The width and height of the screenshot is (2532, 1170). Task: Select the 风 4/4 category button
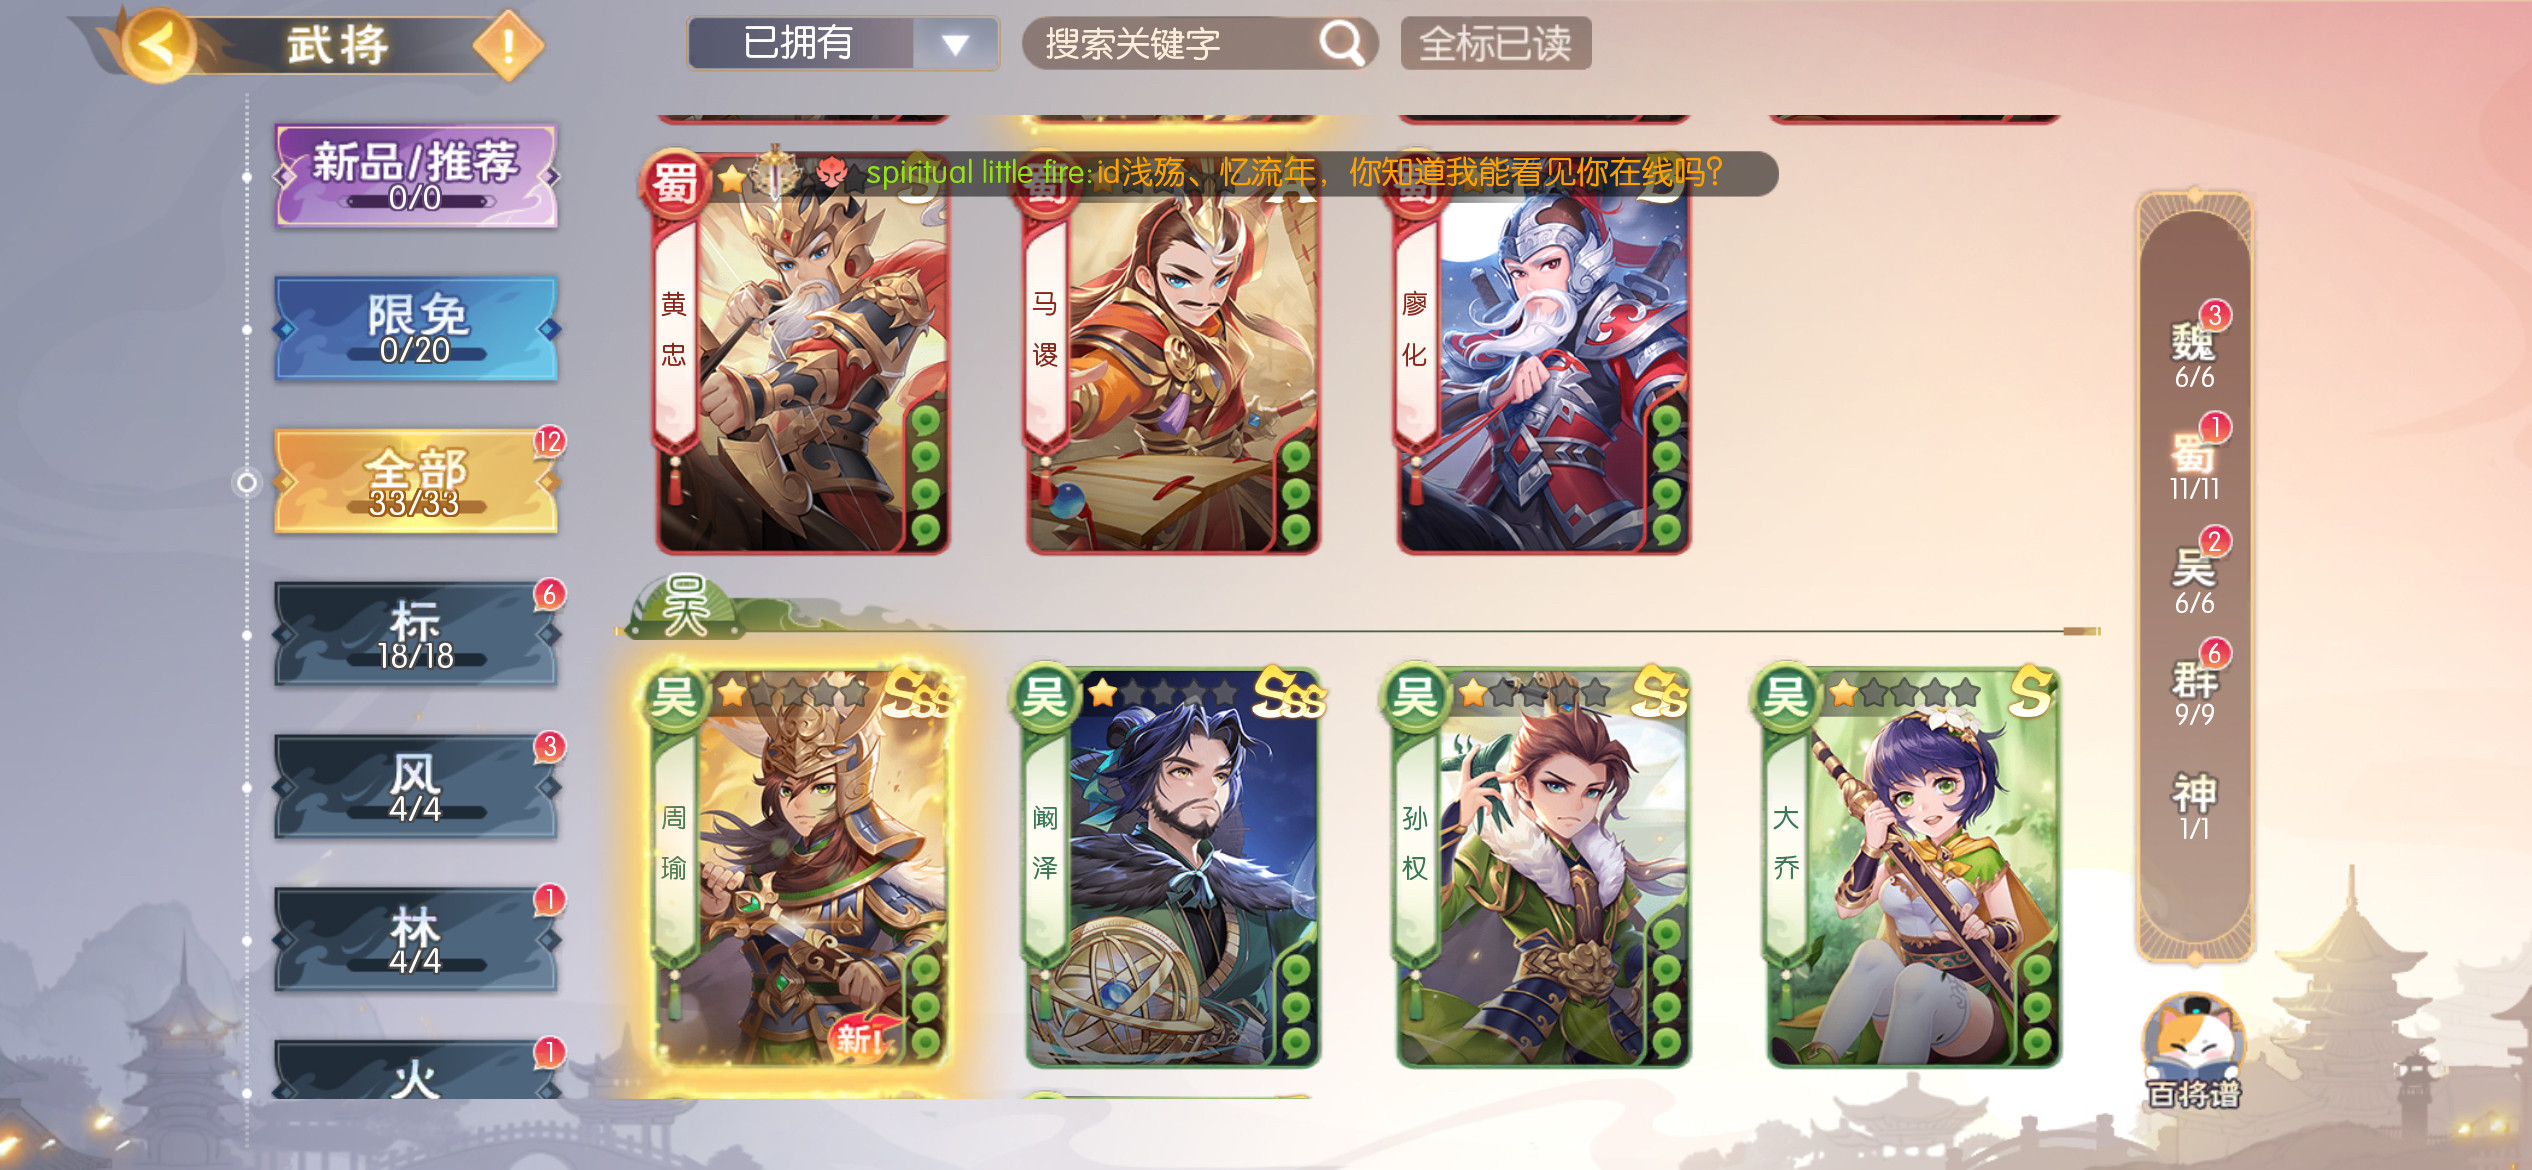point(415,788)
